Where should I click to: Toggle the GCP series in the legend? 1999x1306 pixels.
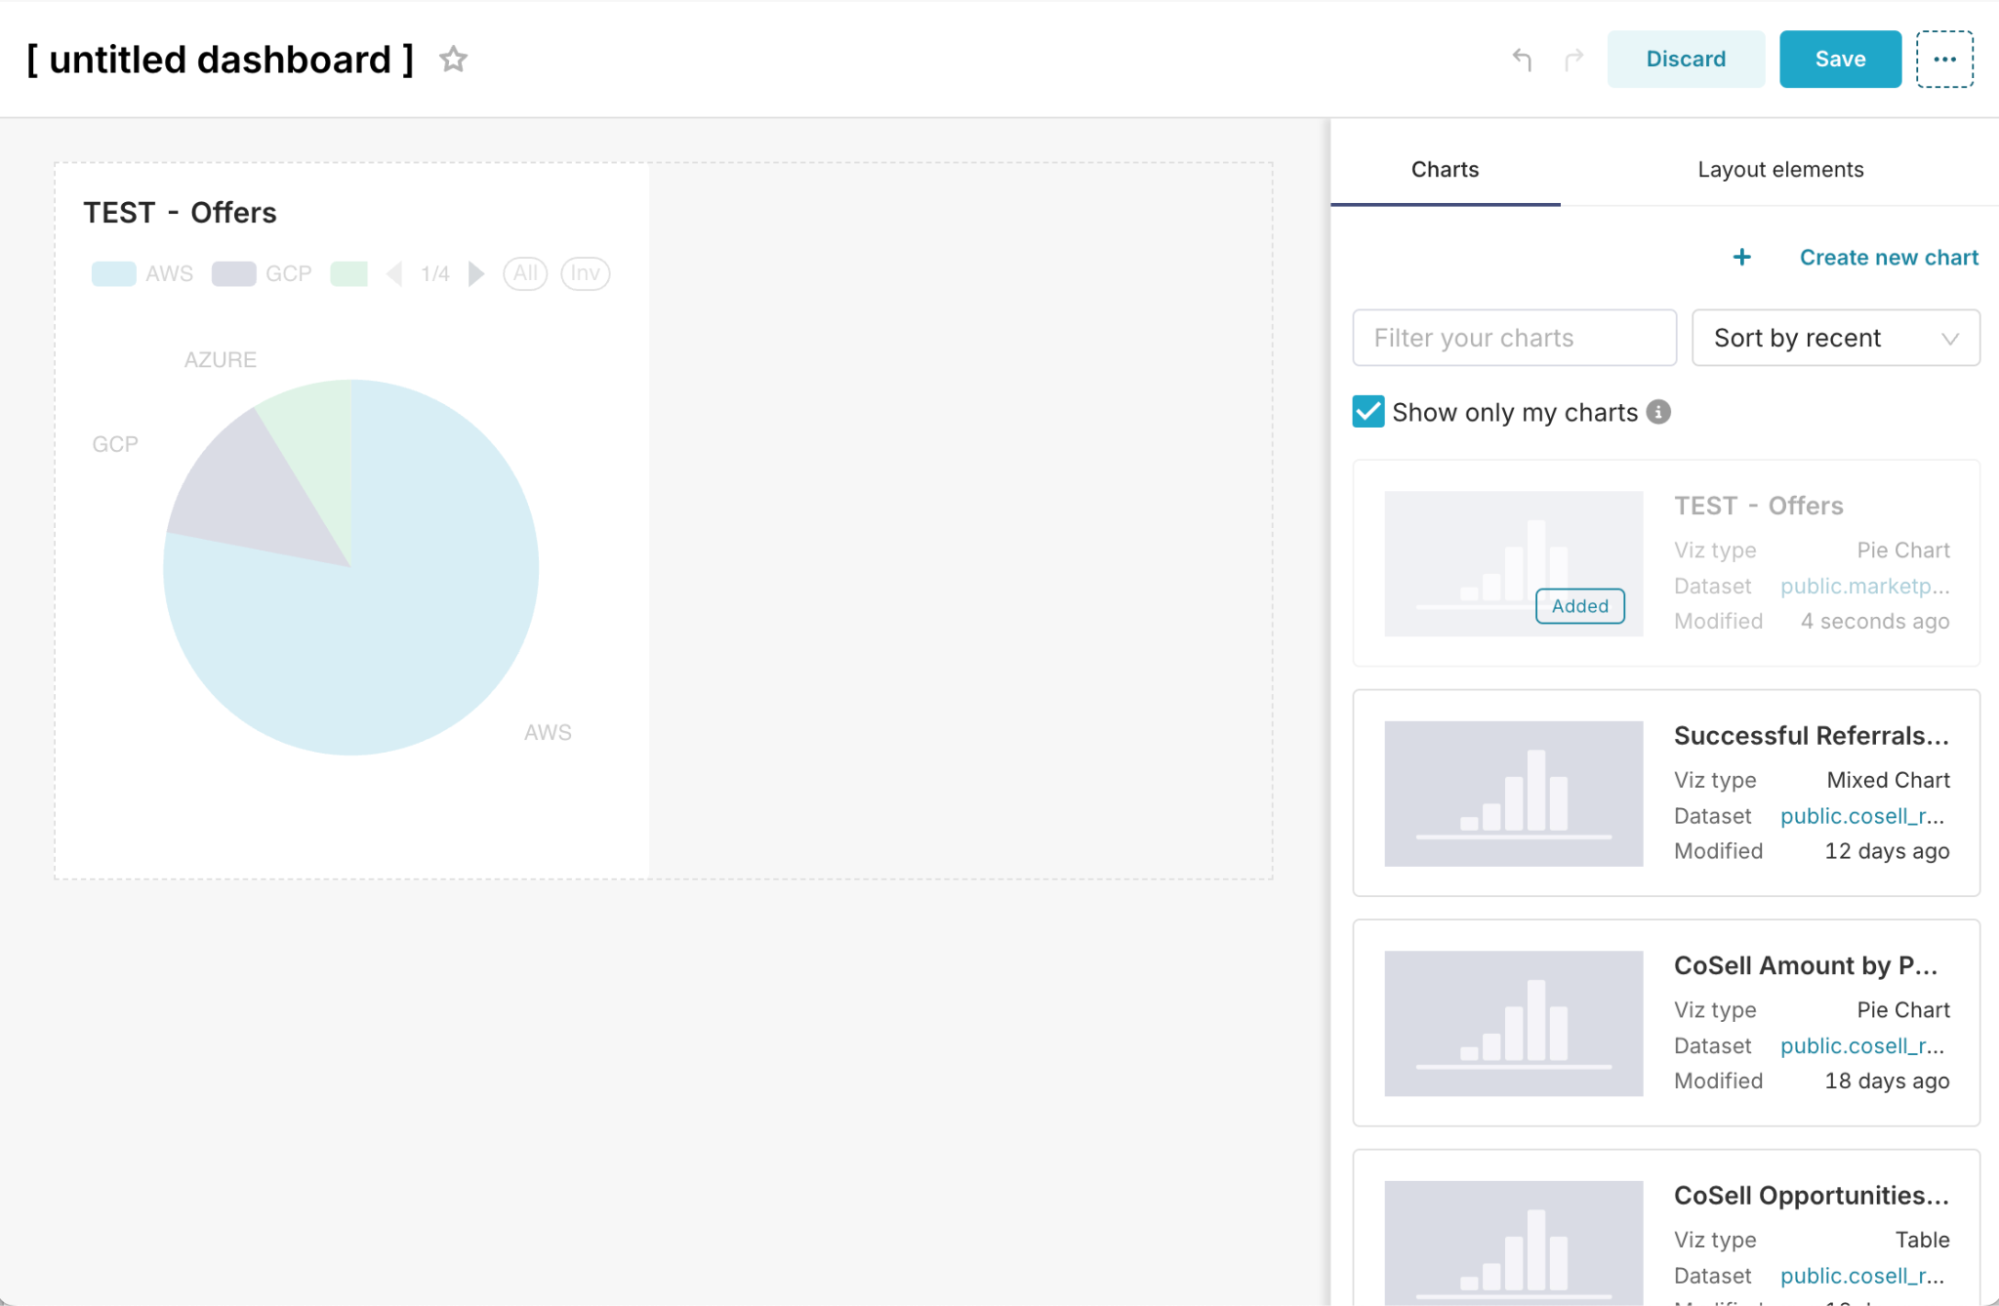pos(263,272)
